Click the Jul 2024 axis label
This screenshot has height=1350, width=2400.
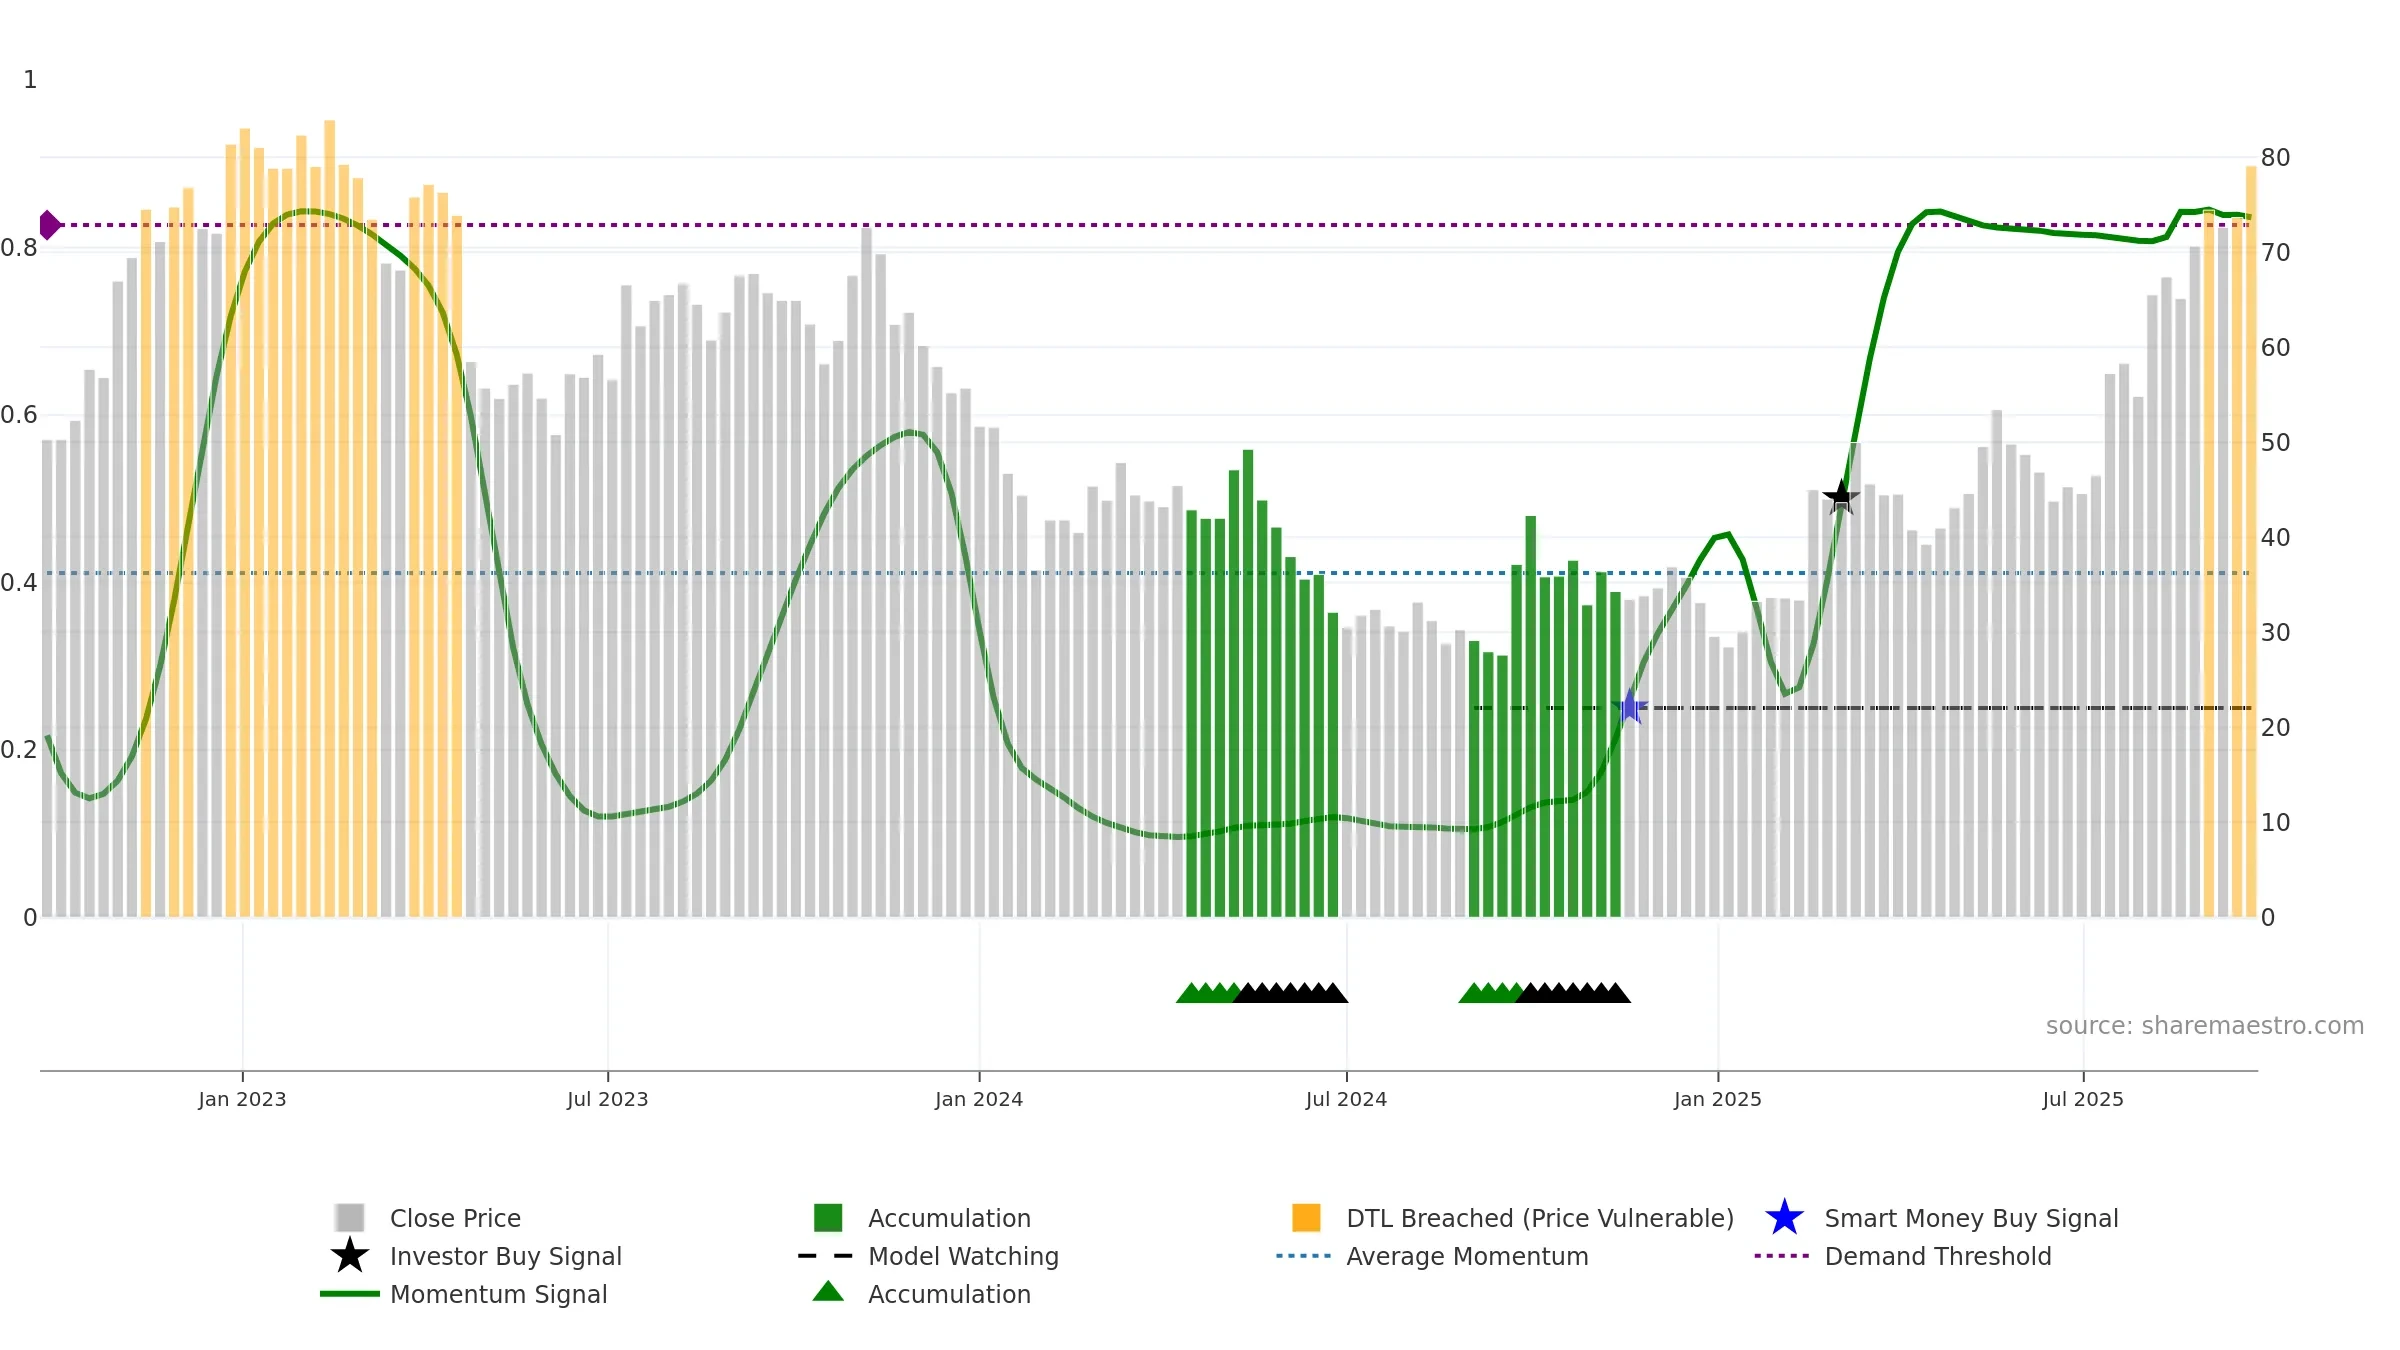(x=1346, y=1099)
